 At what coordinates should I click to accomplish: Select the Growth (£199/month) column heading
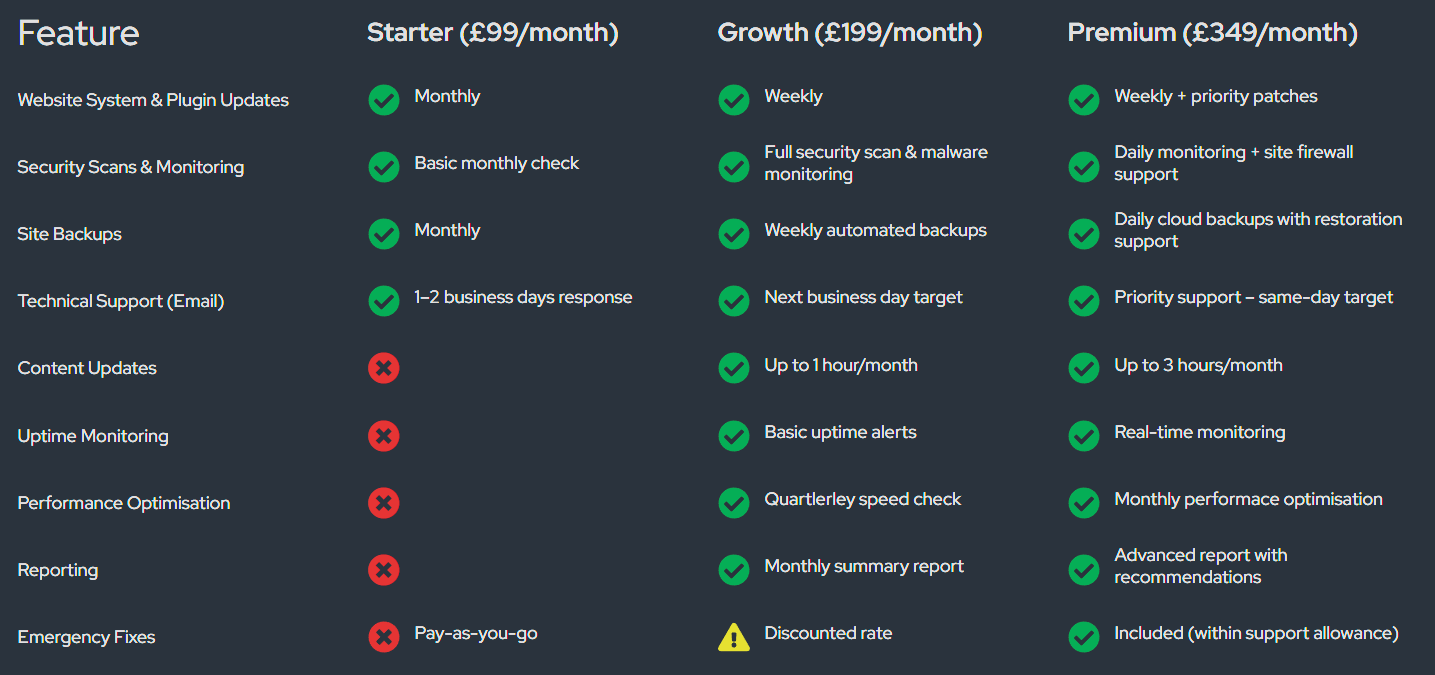click(850, 33)
